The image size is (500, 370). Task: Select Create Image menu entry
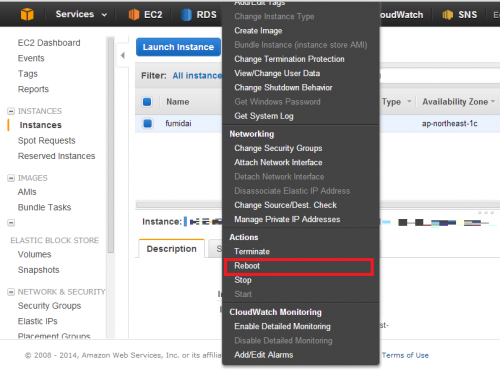258,31
